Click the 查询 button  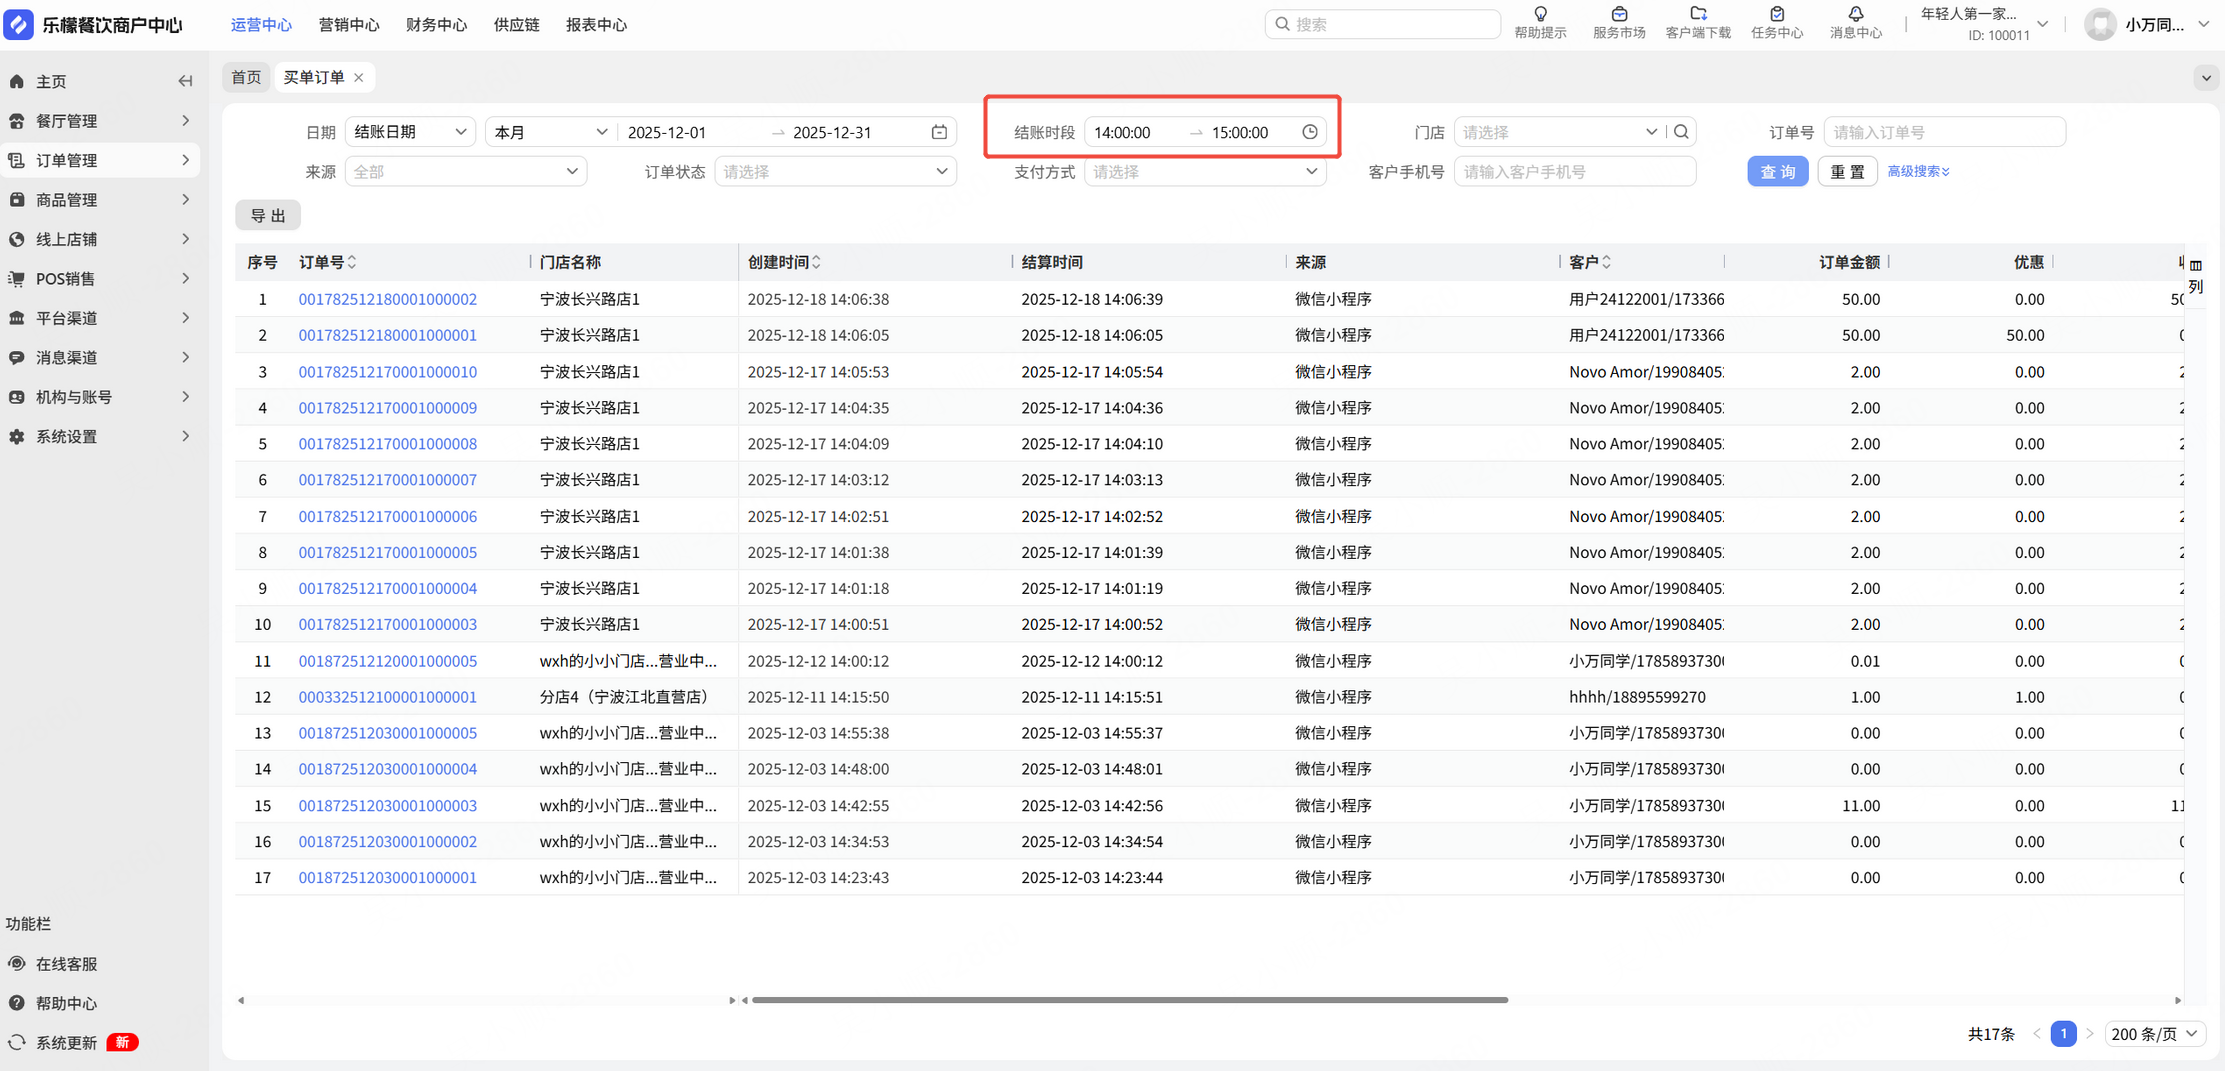coord(1777,172)
